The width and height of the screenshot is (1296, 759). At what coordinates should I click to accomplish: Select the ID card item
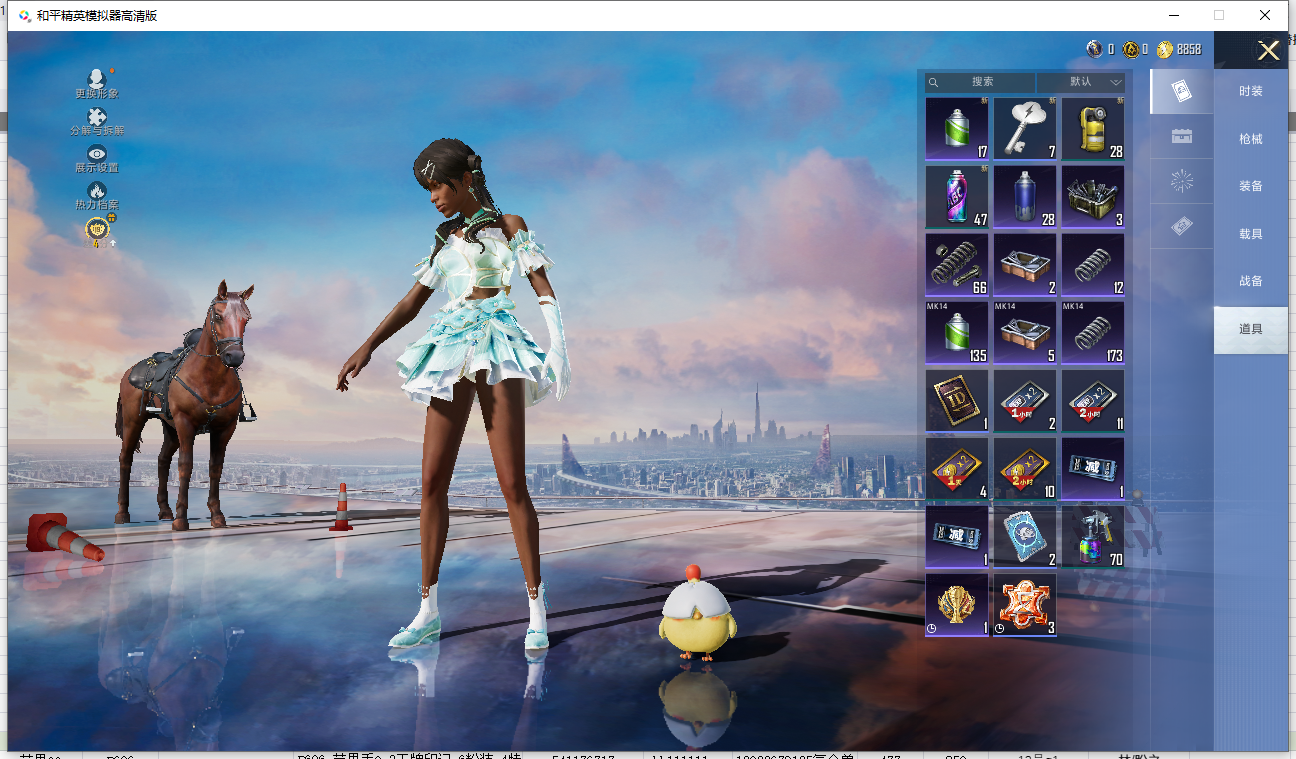point(956,401)
